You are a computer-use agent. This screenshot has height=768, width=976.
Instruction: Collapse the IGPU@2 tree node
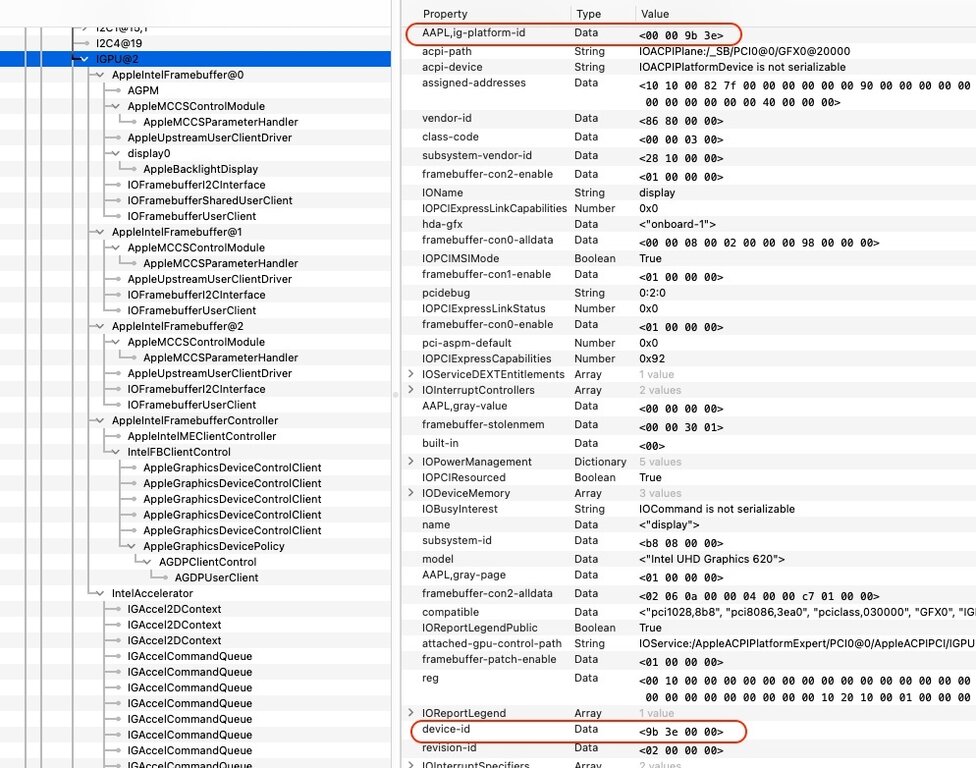coord(85,59)
